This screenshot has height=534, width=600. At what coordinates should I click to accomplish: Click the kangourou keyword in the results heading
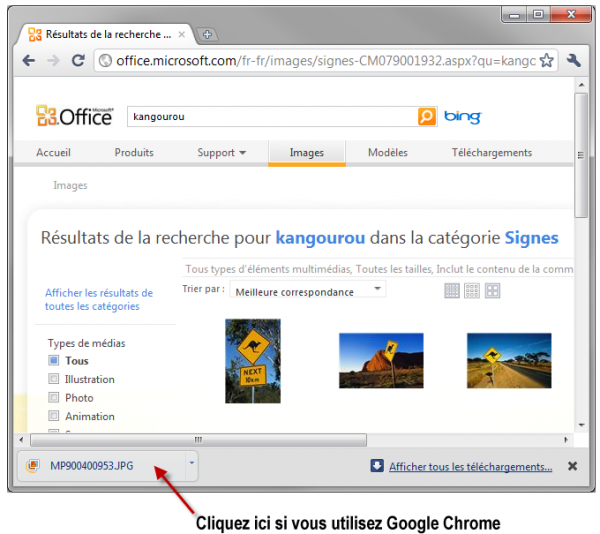click(x=320, y=238)
